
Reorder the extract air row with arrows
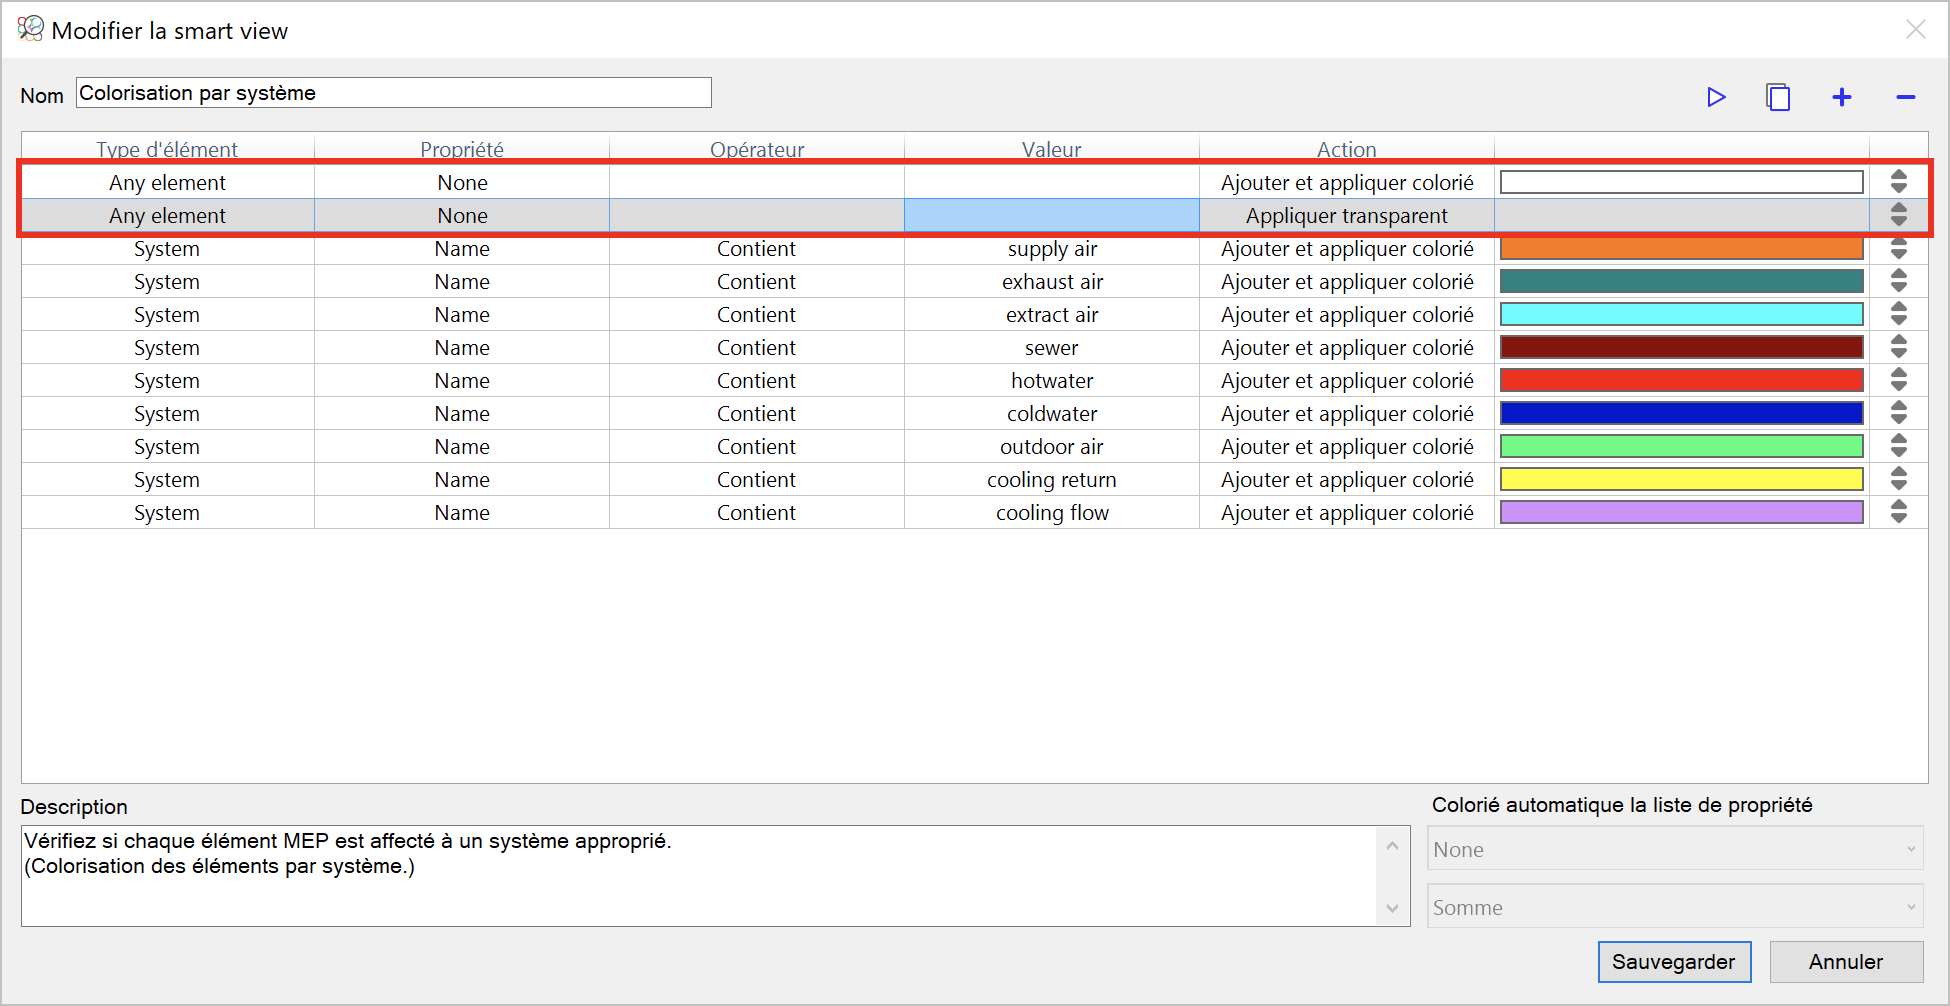tap(1898, 314)
